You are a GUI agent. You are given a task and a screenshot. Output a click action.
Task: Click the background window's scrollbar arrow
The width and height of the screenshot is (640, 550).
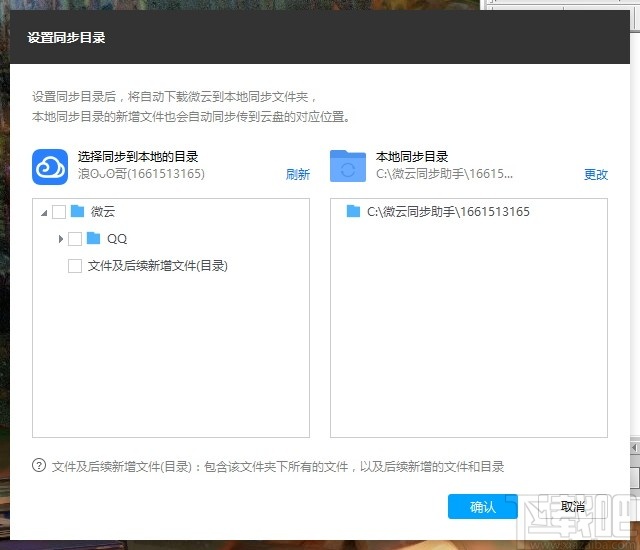click(x=635, y=448)
